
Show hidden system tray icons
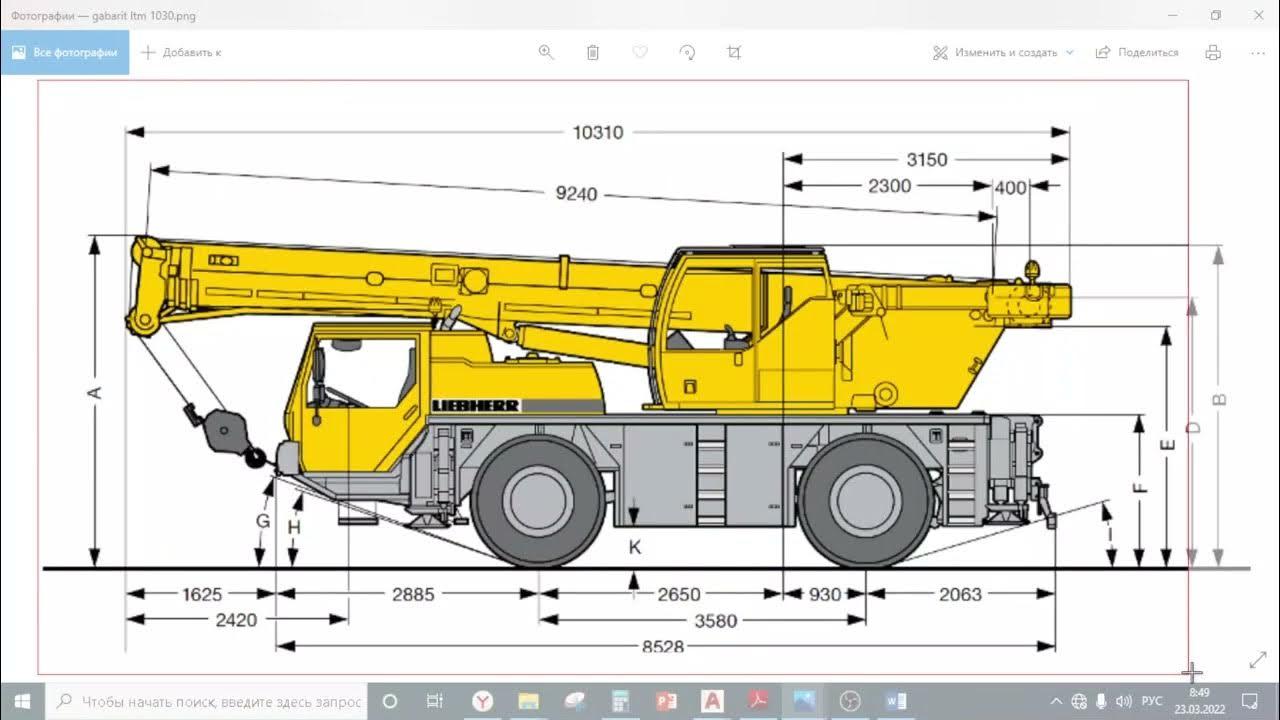[1056, 701]
